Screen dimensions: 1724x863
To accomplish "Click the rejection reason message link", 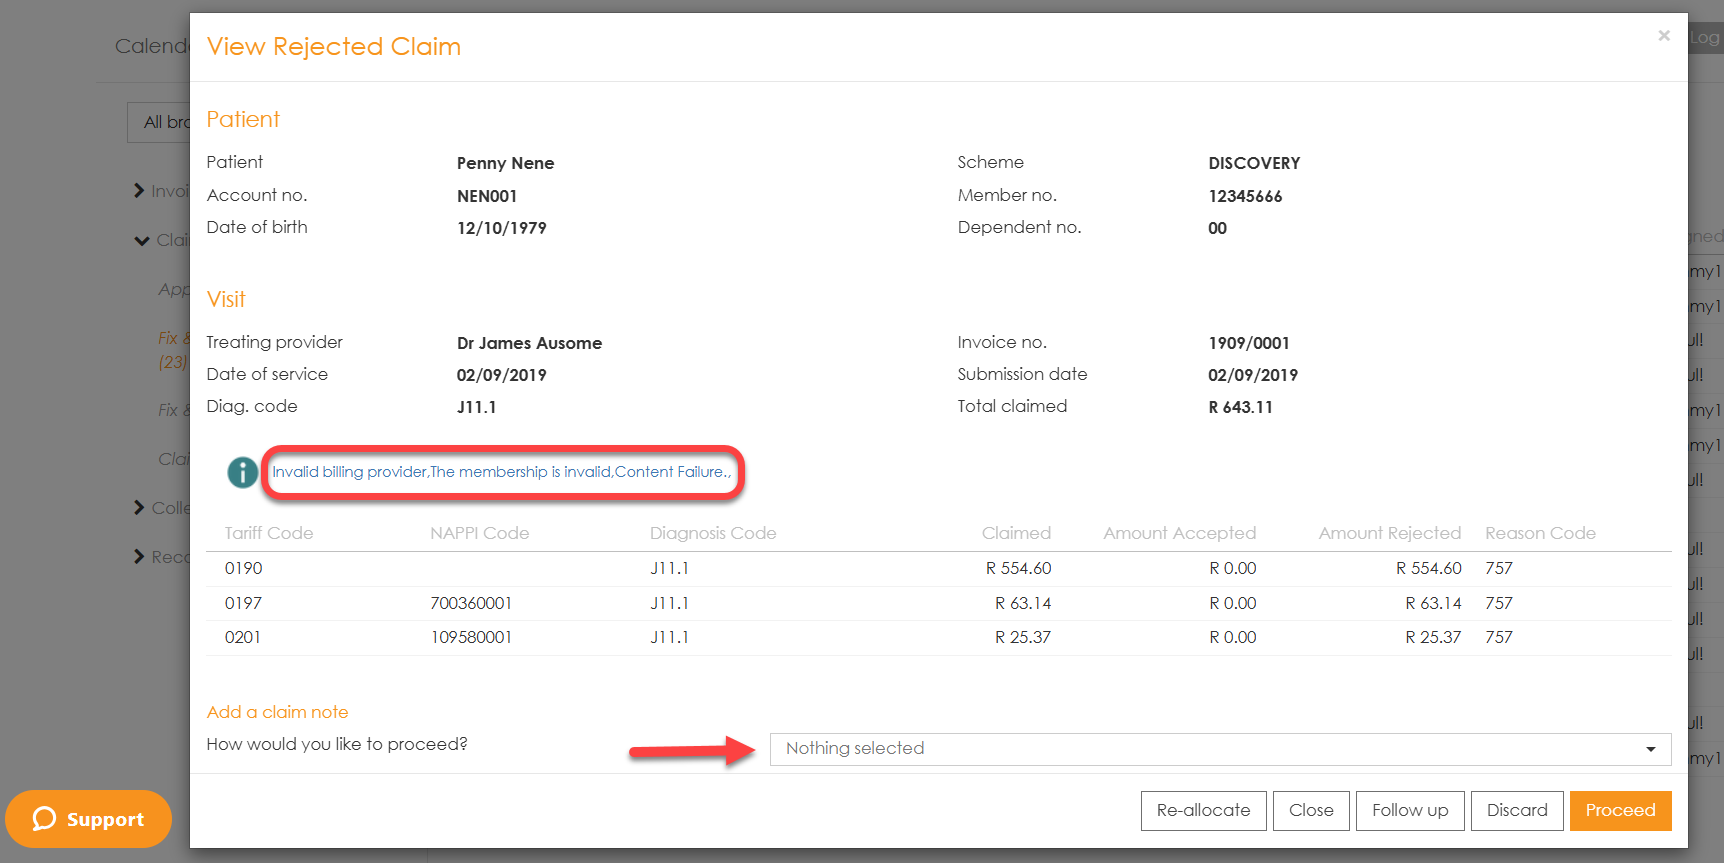I will point(501,472).
